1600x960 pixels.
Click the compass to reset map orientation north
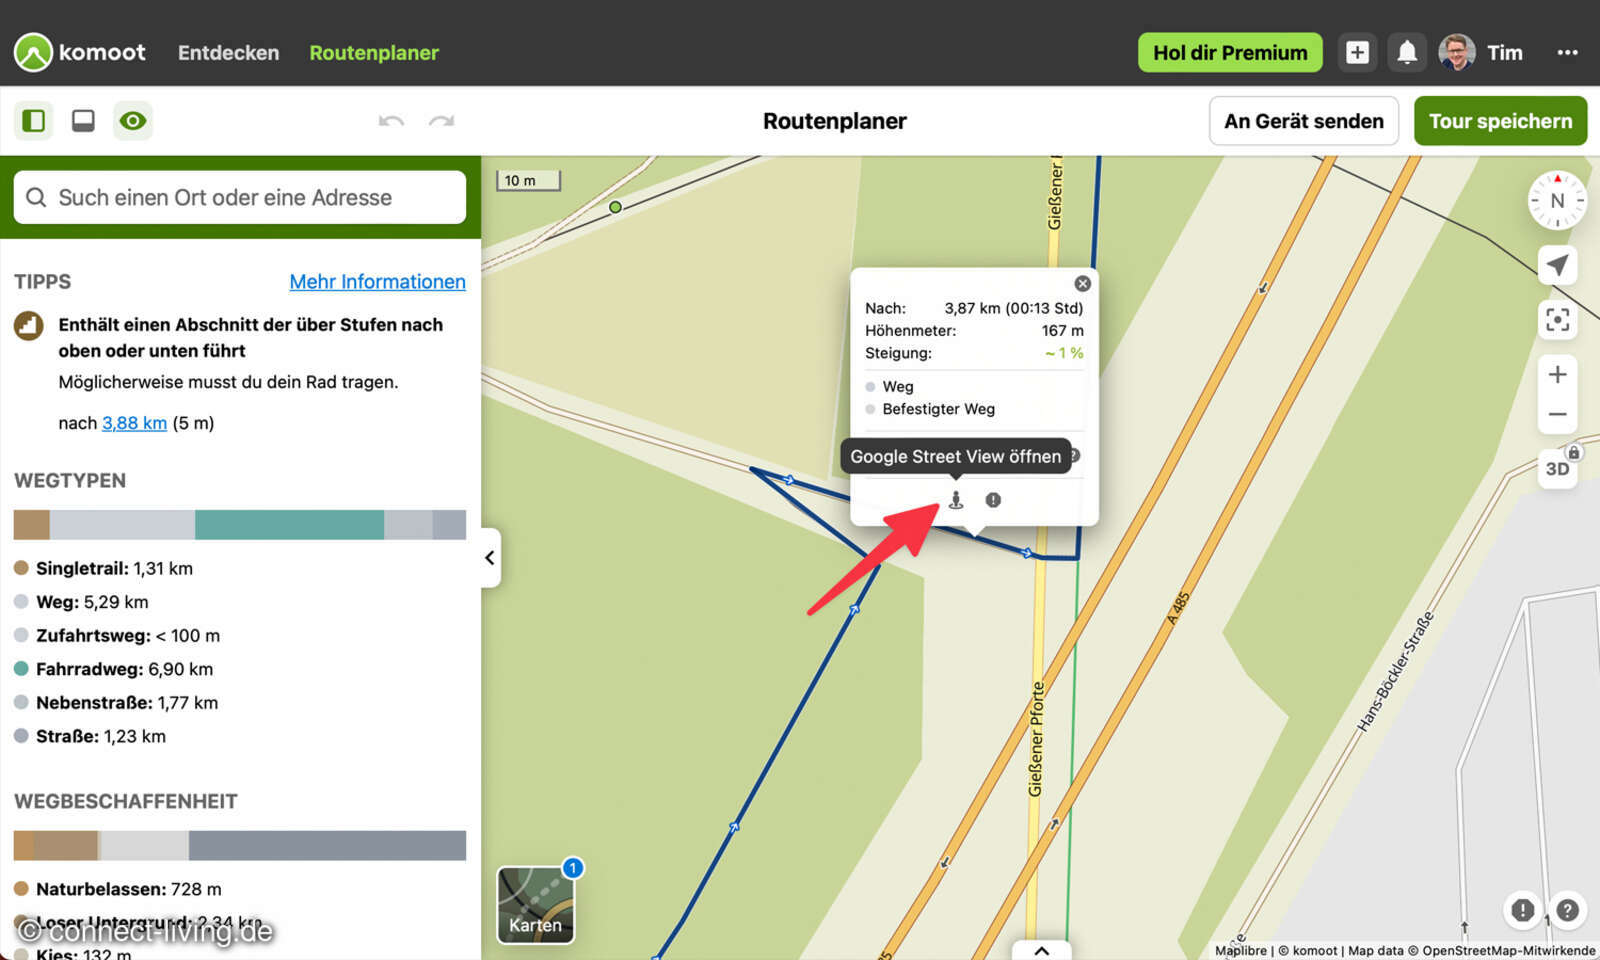tap(1556, 200)
